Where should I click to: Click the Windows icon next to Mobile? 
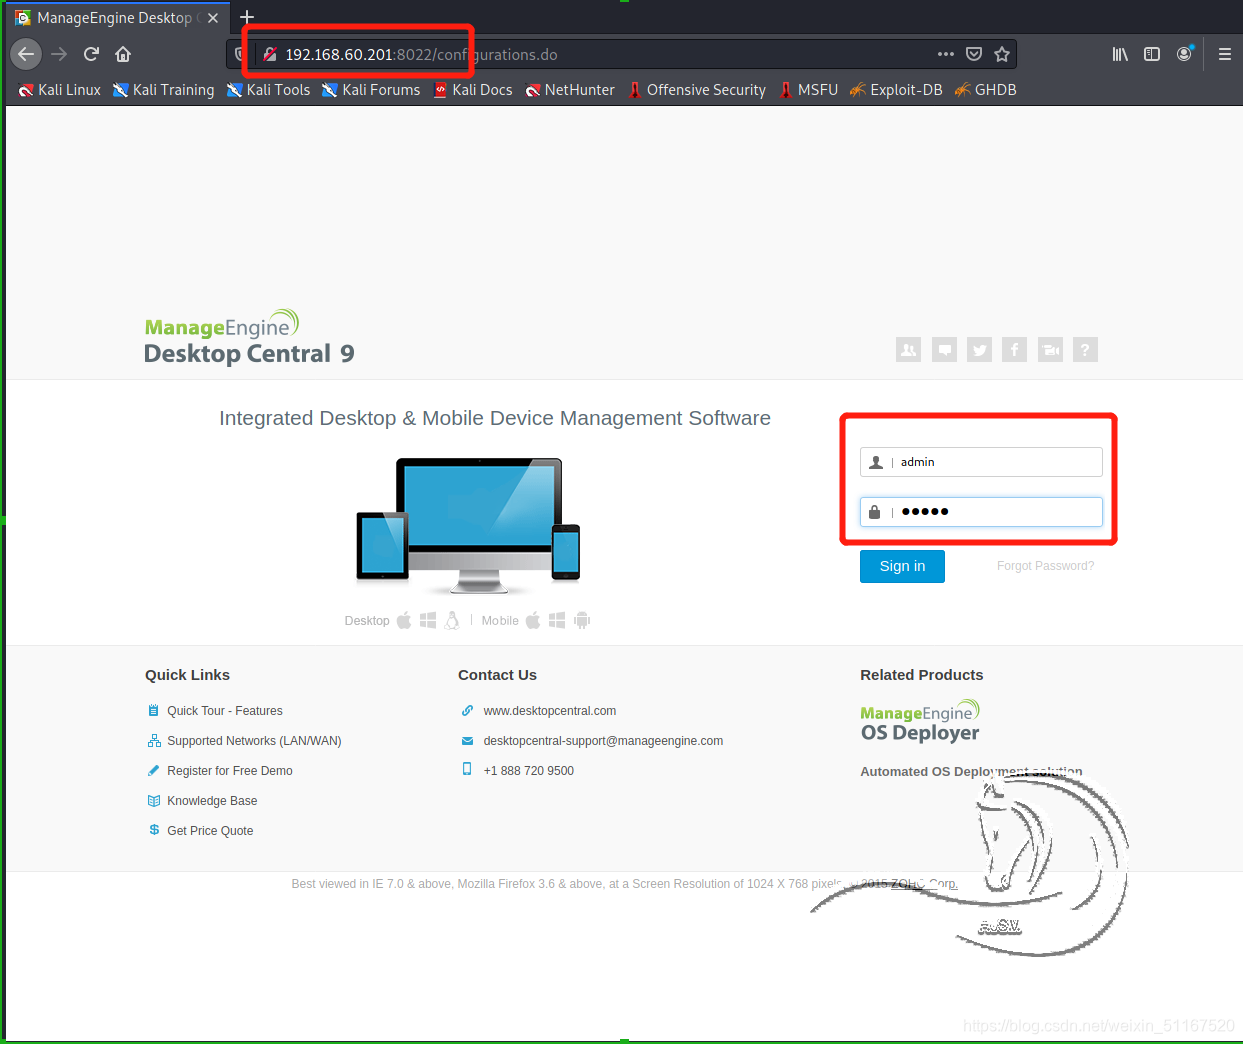pyautogui.click(x=557, y=620)
